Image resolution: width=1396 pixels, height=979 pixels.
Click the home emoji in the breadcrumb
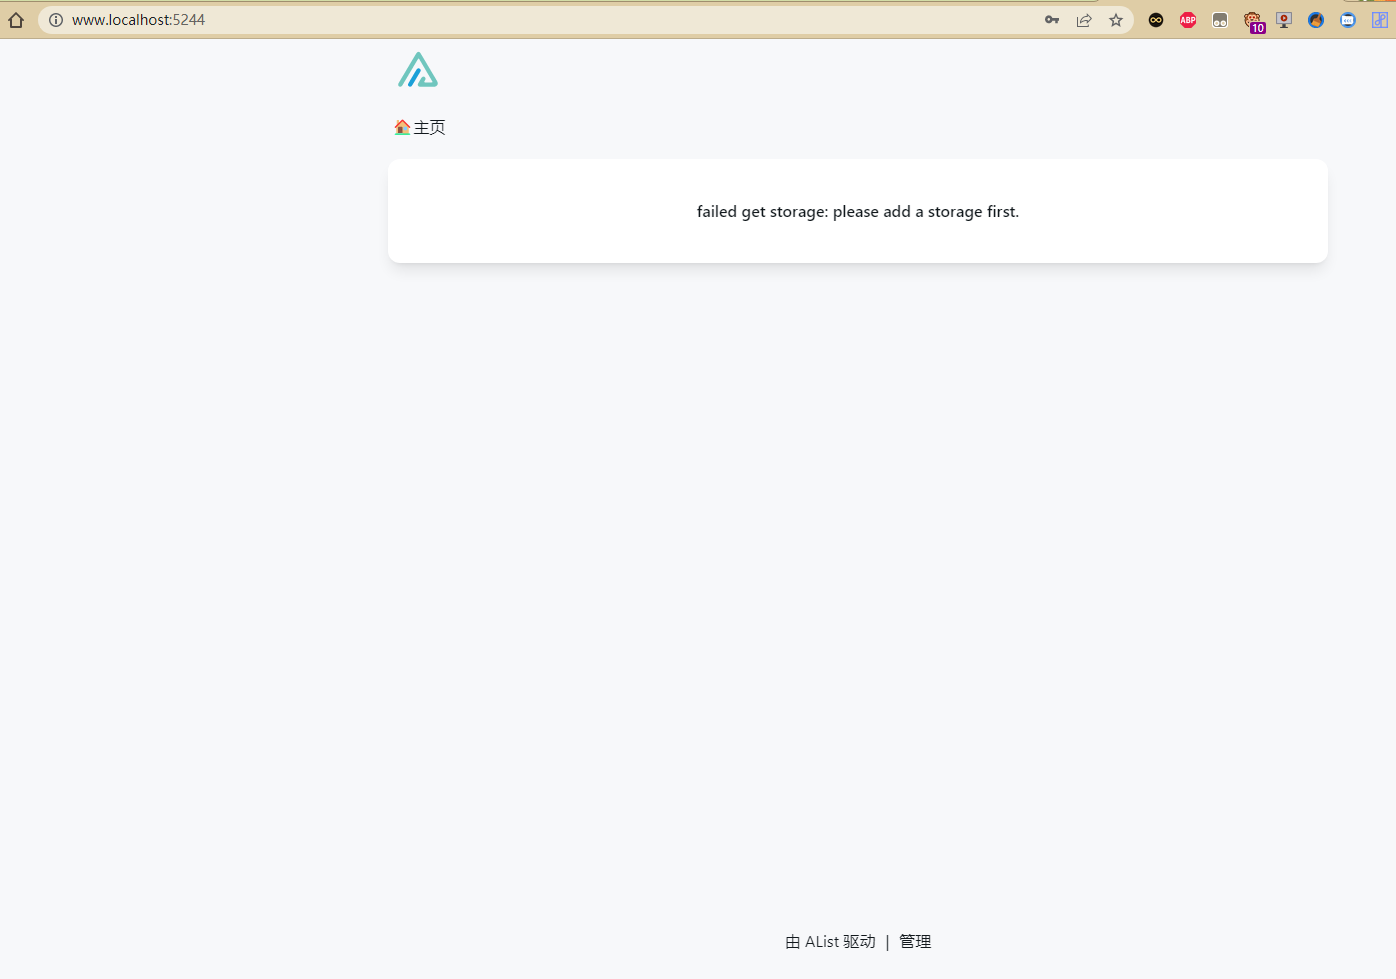[402, 127]
